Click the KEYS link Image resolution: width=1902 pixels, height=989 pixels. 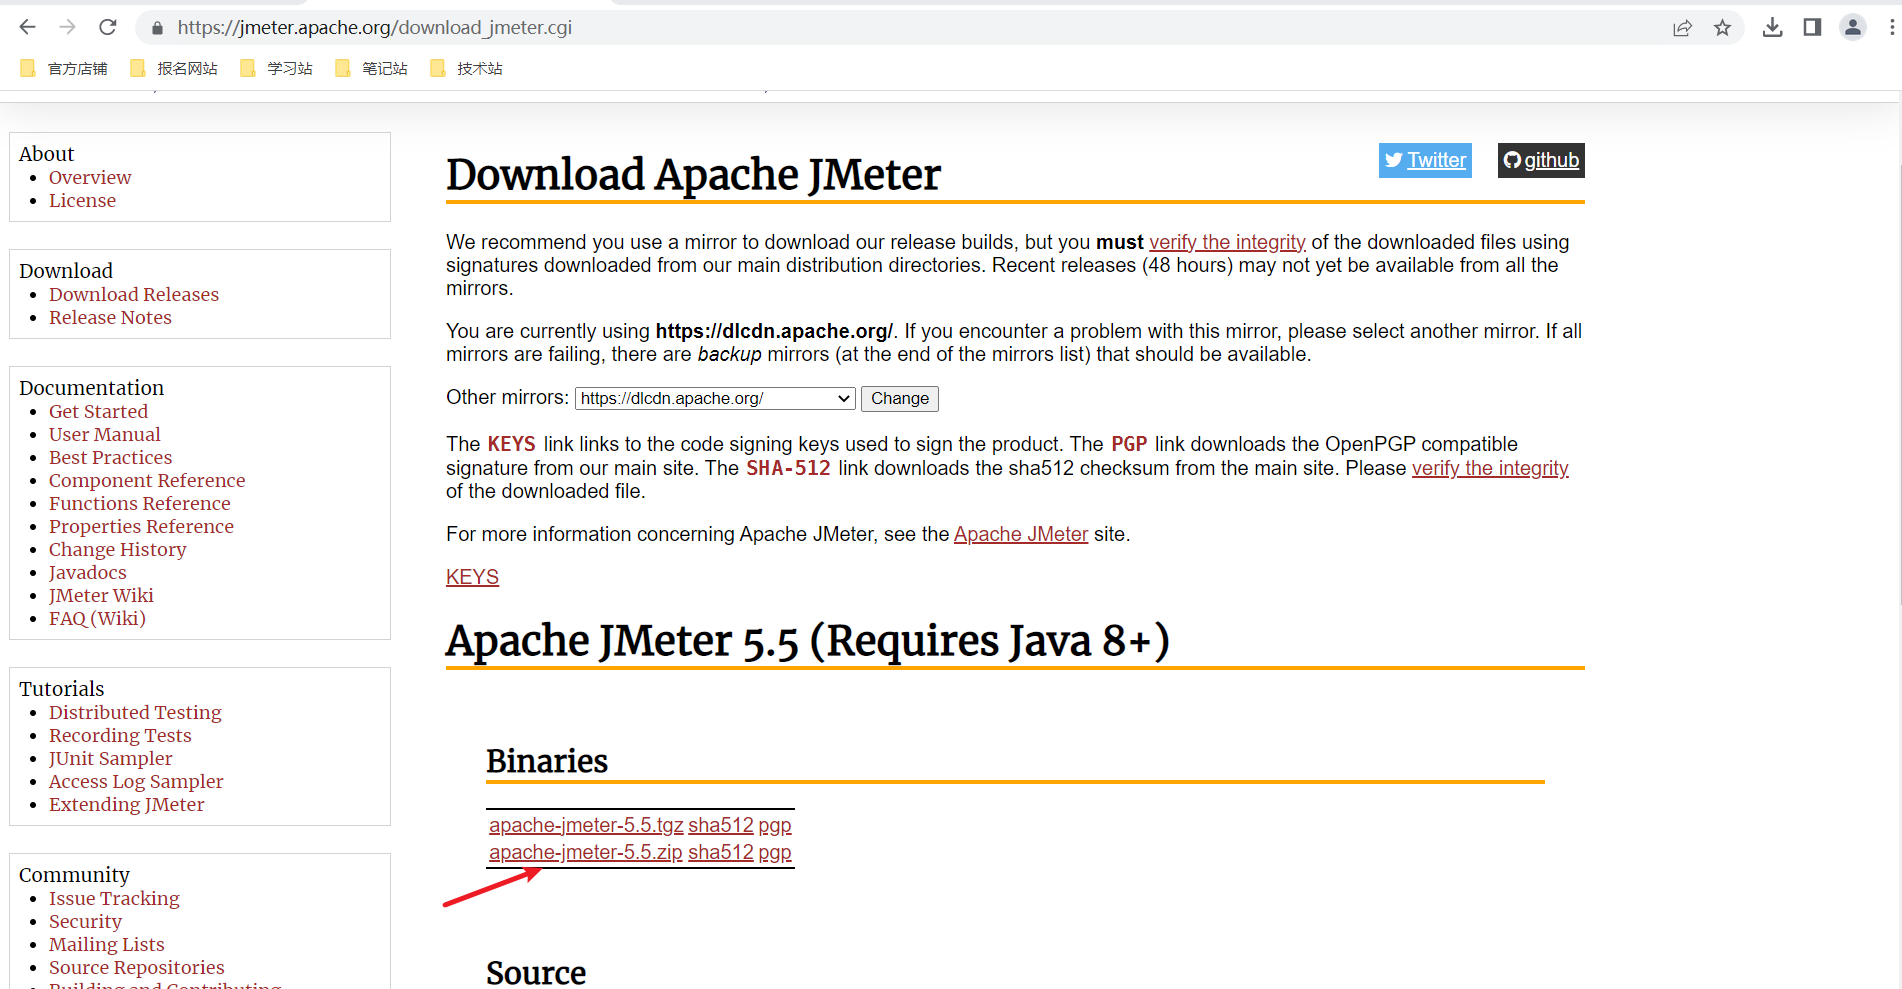(472, 577)
